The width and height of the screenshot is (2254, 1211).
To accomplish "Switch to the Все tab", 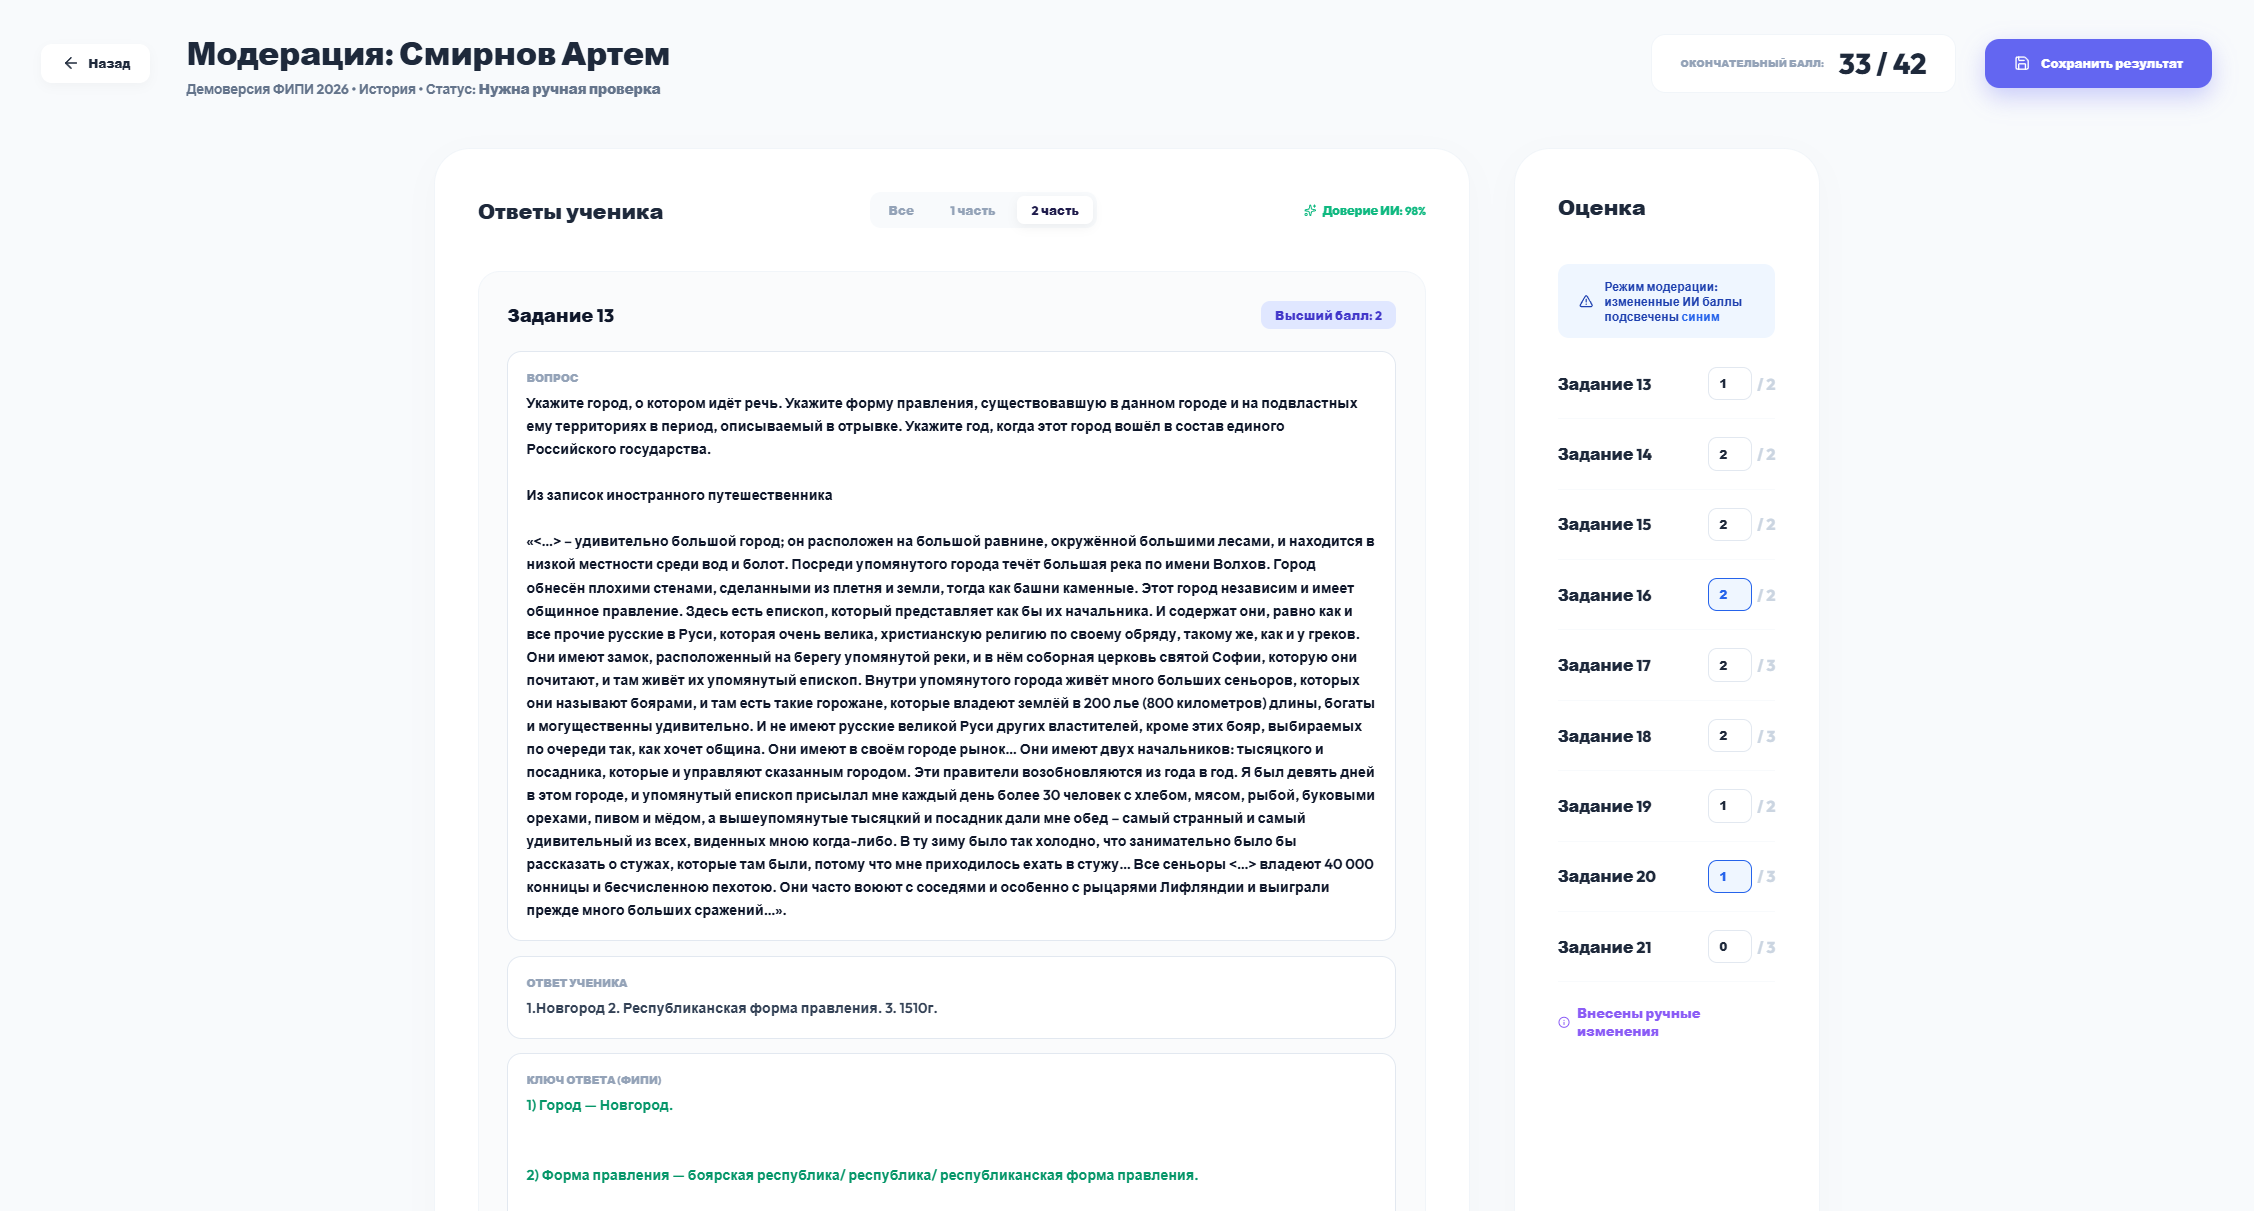I will click(x=901, y=210).
